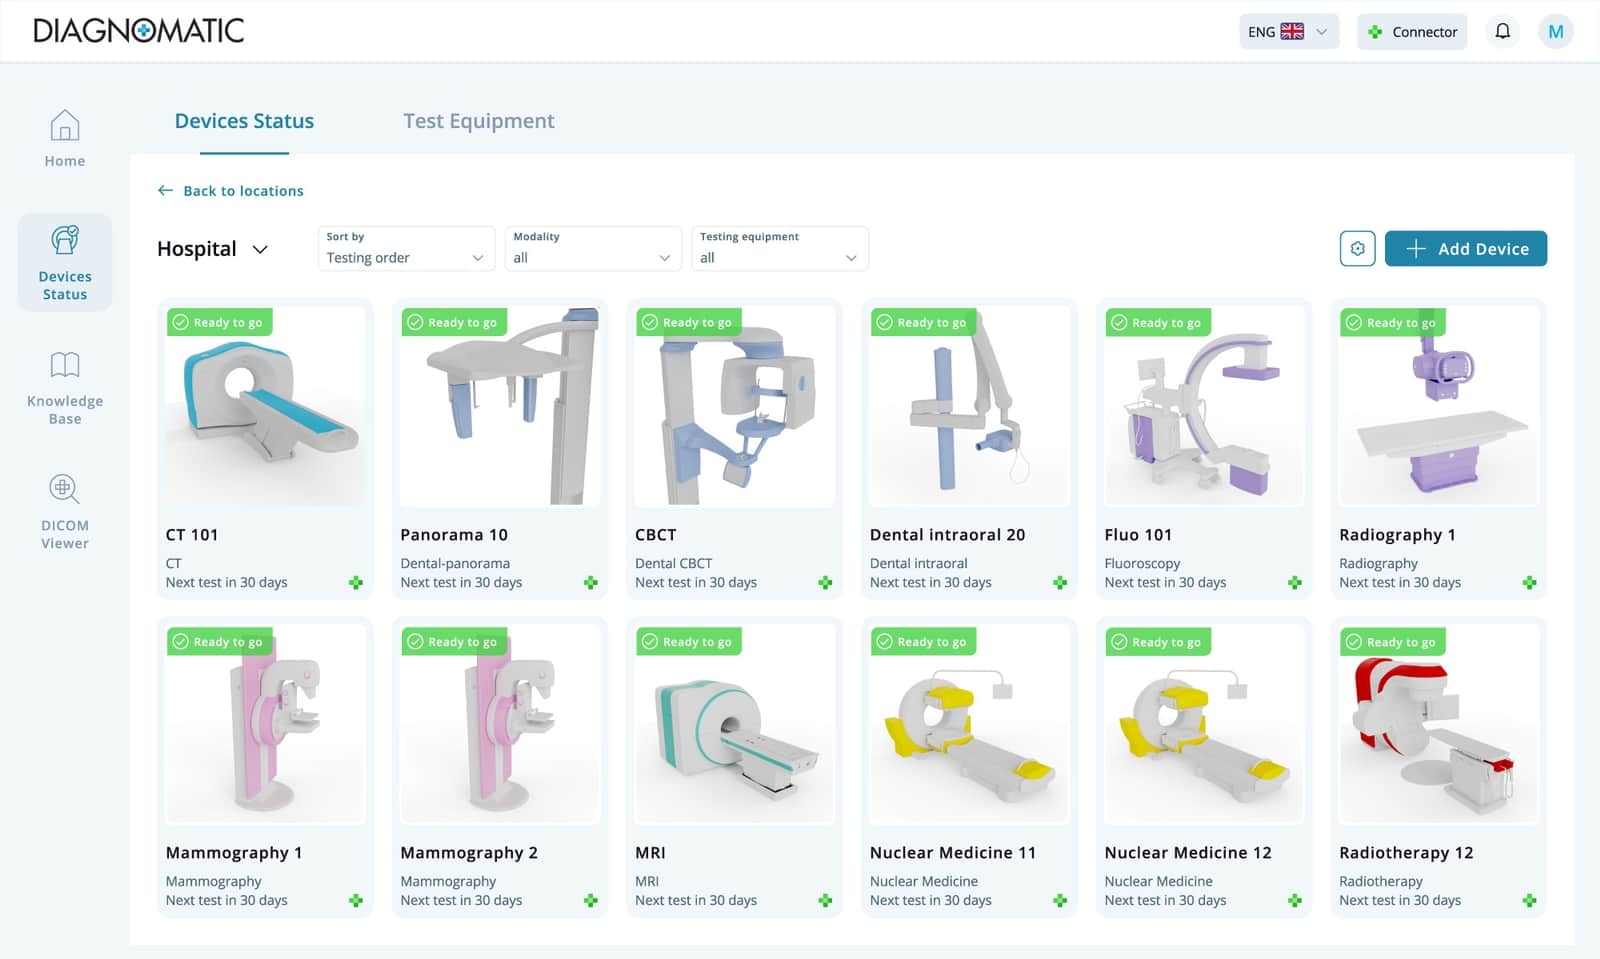Screen dimensions: 1600x959
Task: Open the settings gear next to Add Device
Action: coord(1357,248)
